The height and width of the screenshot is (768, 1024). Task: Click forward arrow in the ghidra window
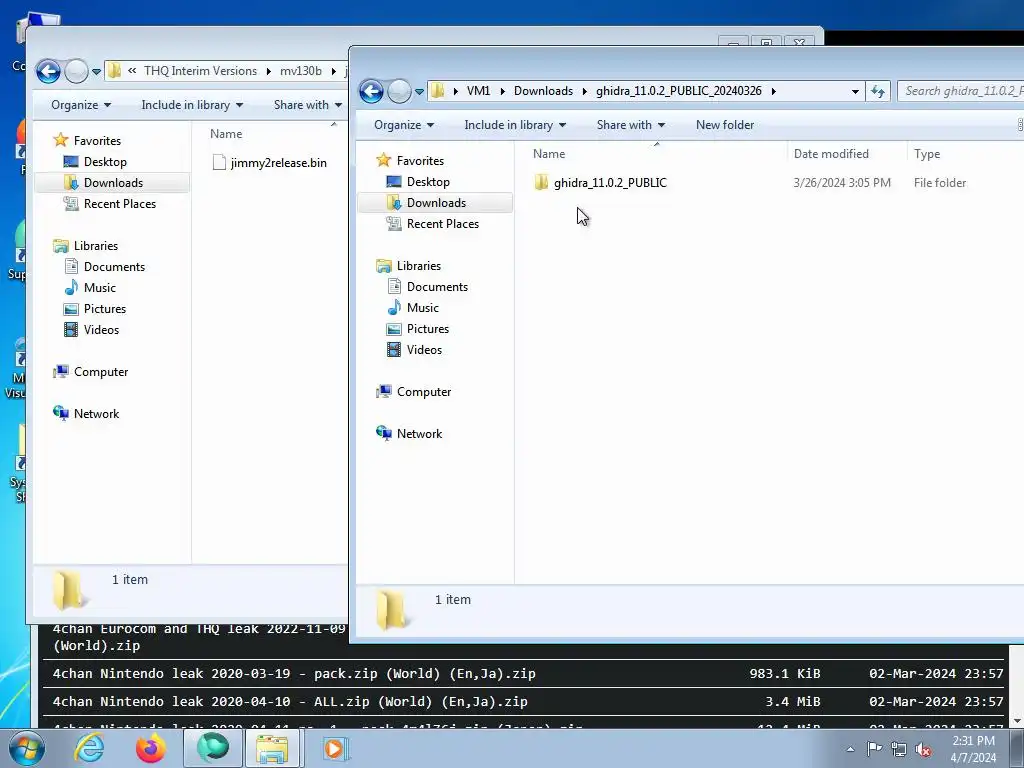399,91
